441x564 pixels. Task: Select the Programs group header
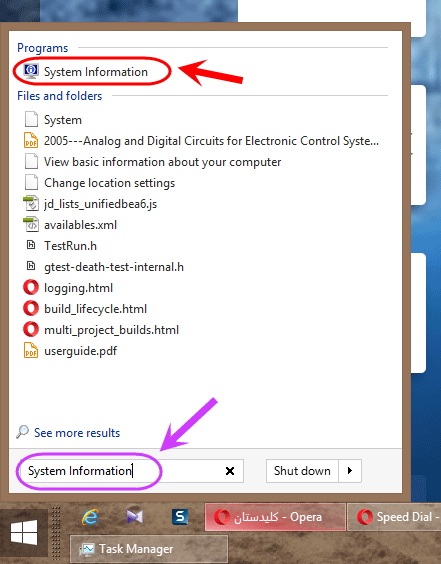coord(42,48)
